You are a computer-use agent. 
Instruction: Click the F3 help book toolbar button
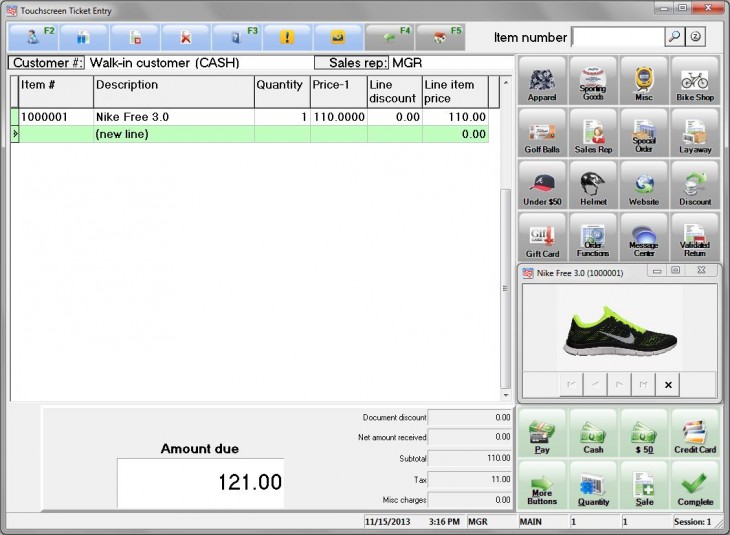coord(237,37)
